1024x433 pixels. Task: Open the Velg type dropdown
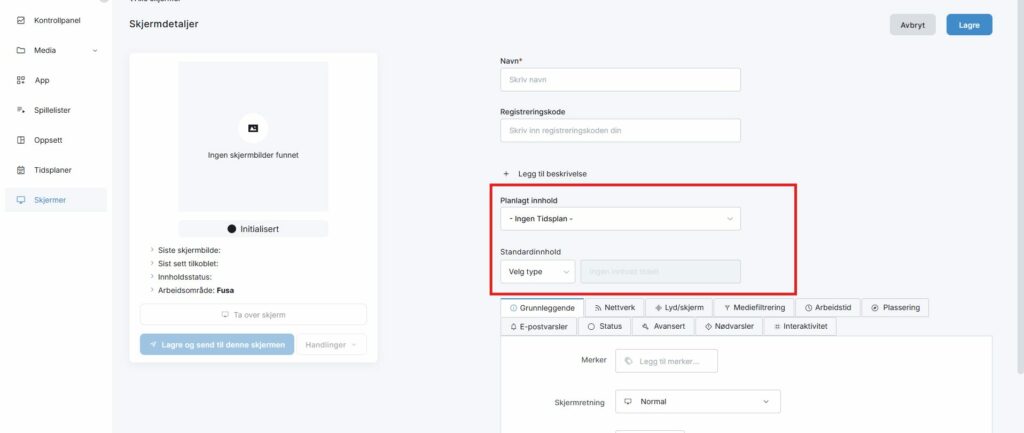tap(537, 272)
